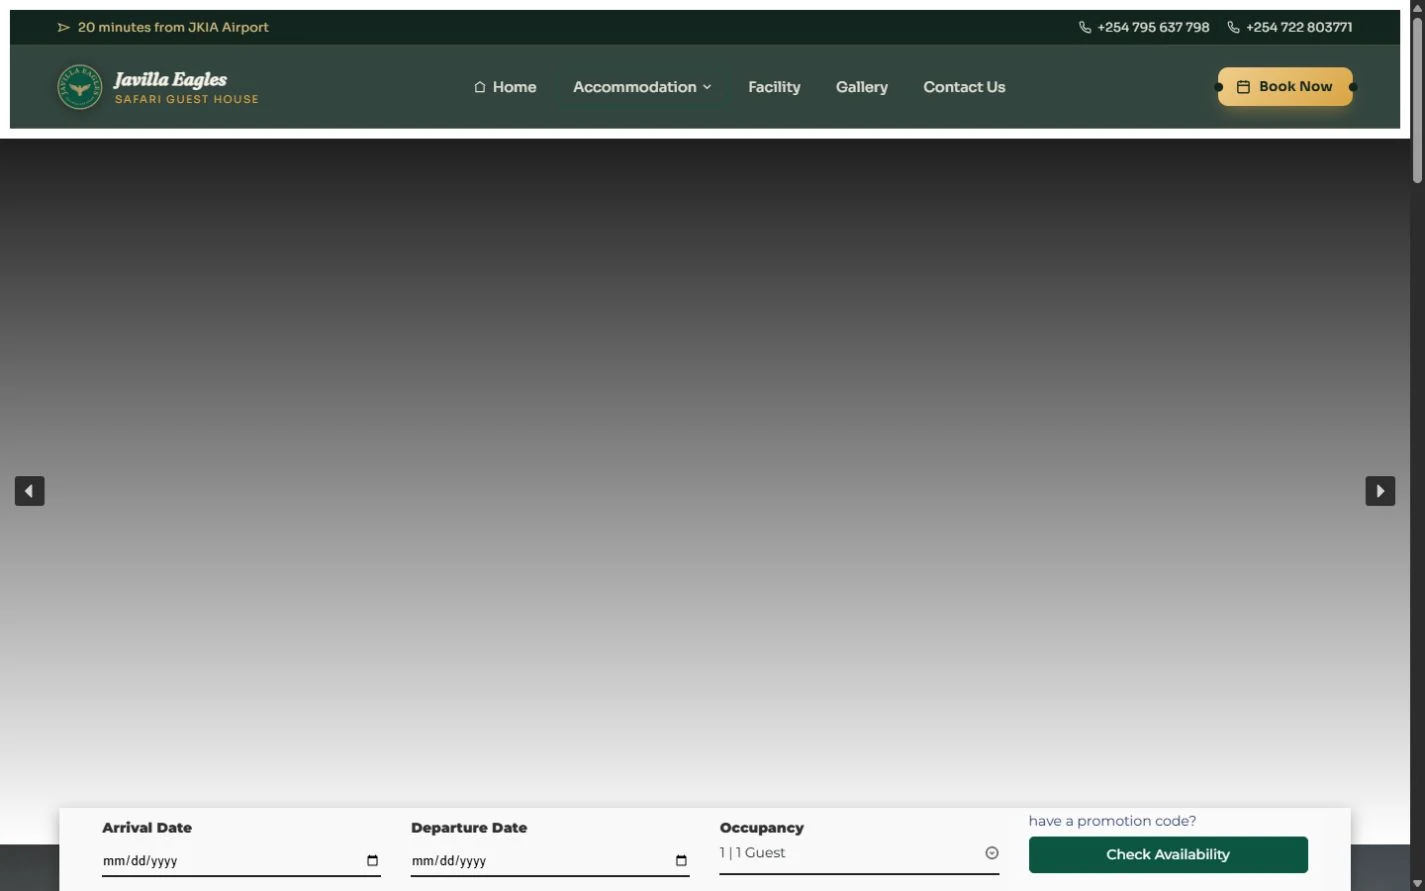Open the Gallery page
Viewport: 1425px width, 891px height.
[x=862, y=87]
